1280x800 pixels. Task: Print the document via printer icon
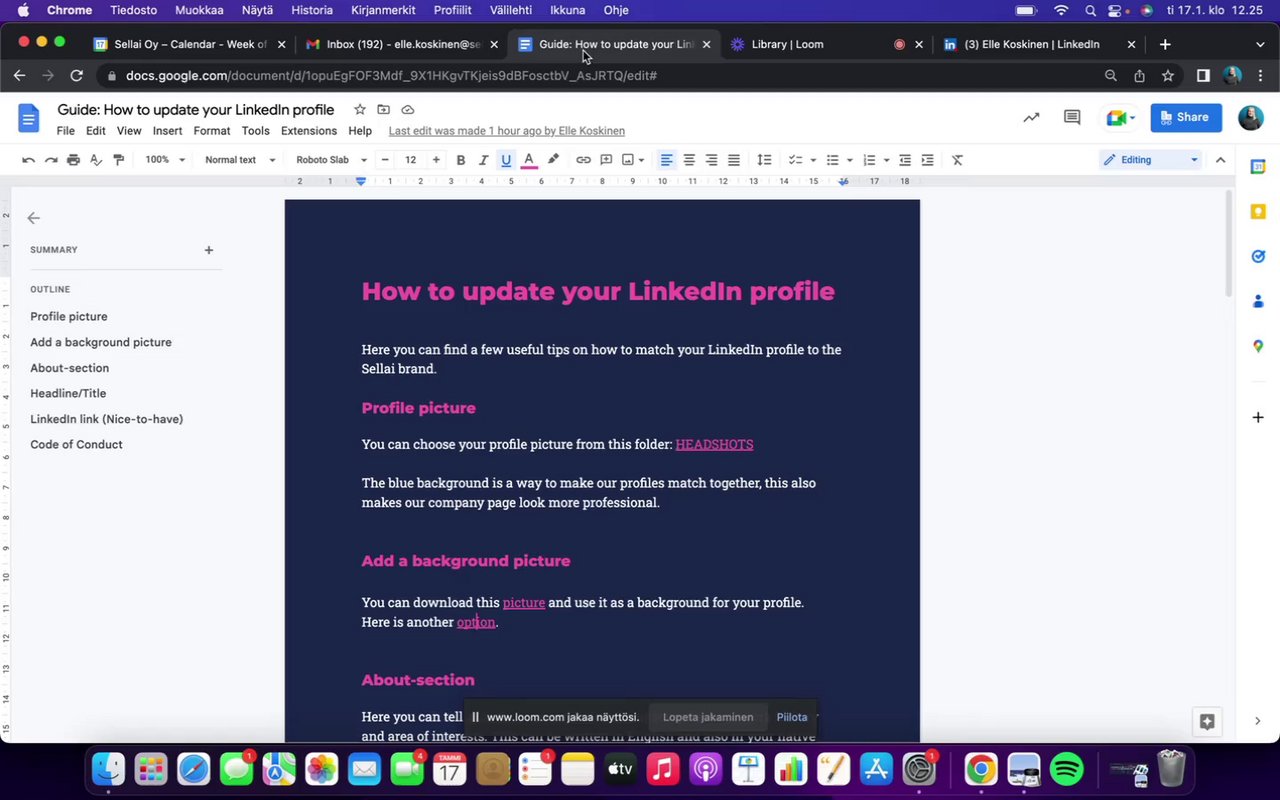coord(73,160)
